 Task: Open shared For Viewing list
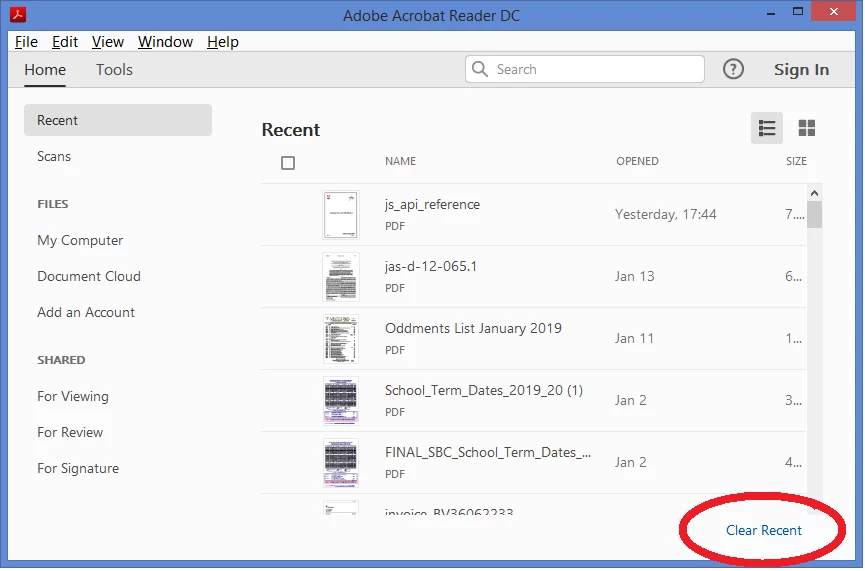click(73, 397)
